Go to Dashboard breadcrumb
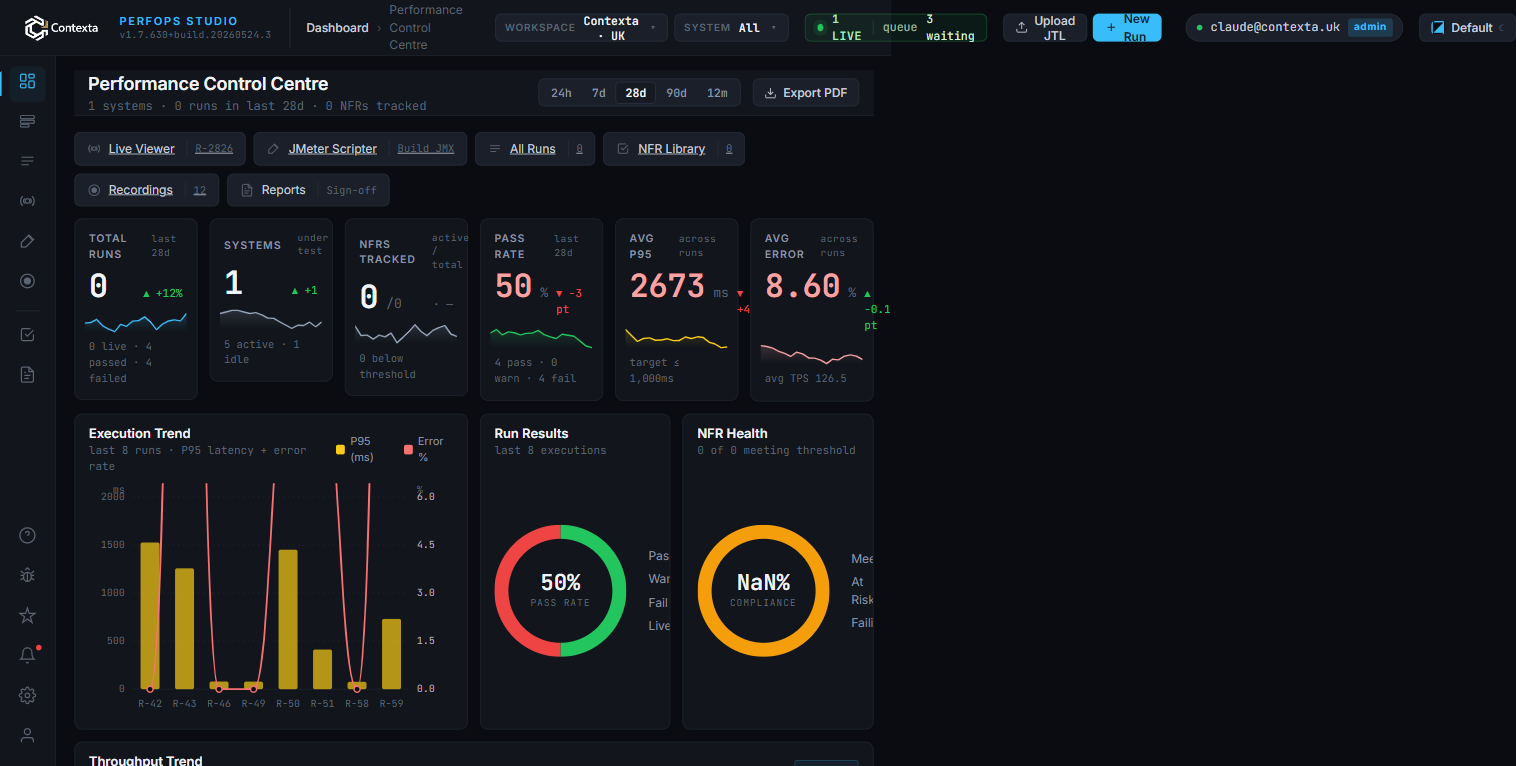Screen dimensions: 1516x766 coord(337,28)
